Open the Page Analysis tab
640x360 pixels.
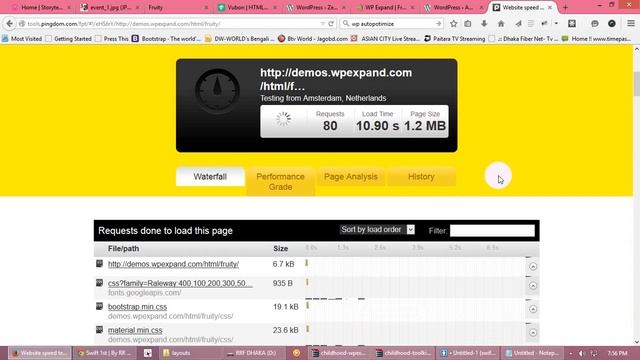(x=351, y=176)
